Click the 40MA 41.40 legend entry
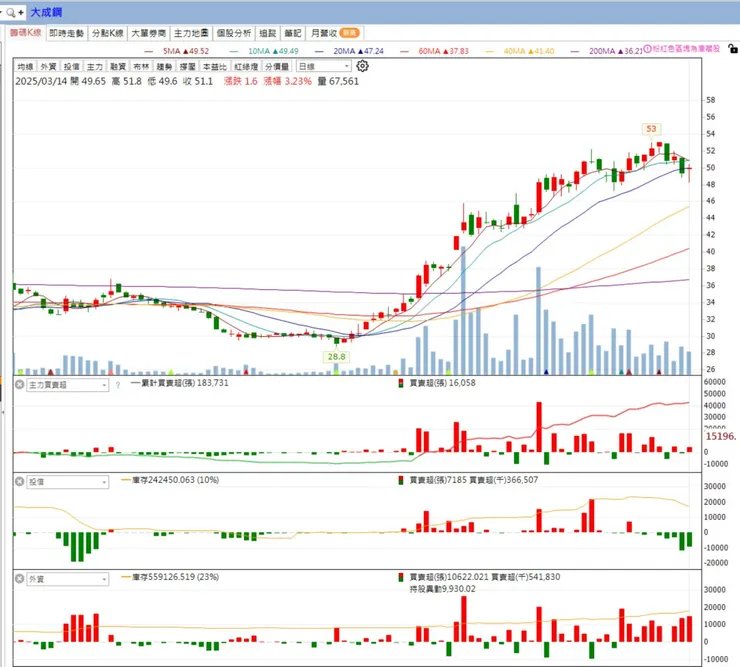Screen dimensions: 740x667 [x=520, y=51]
